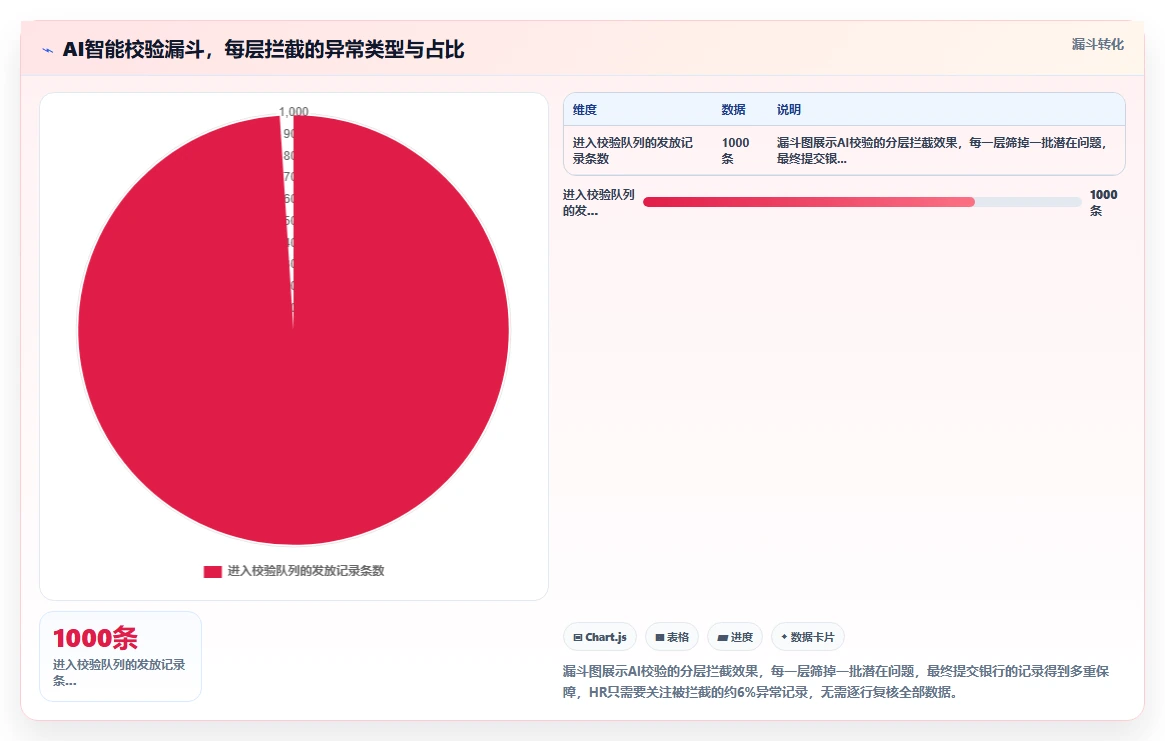1165x741 pixels.
Task: Click the 1000条 value beside the progress bar
Action: [x=1103, y=202]
